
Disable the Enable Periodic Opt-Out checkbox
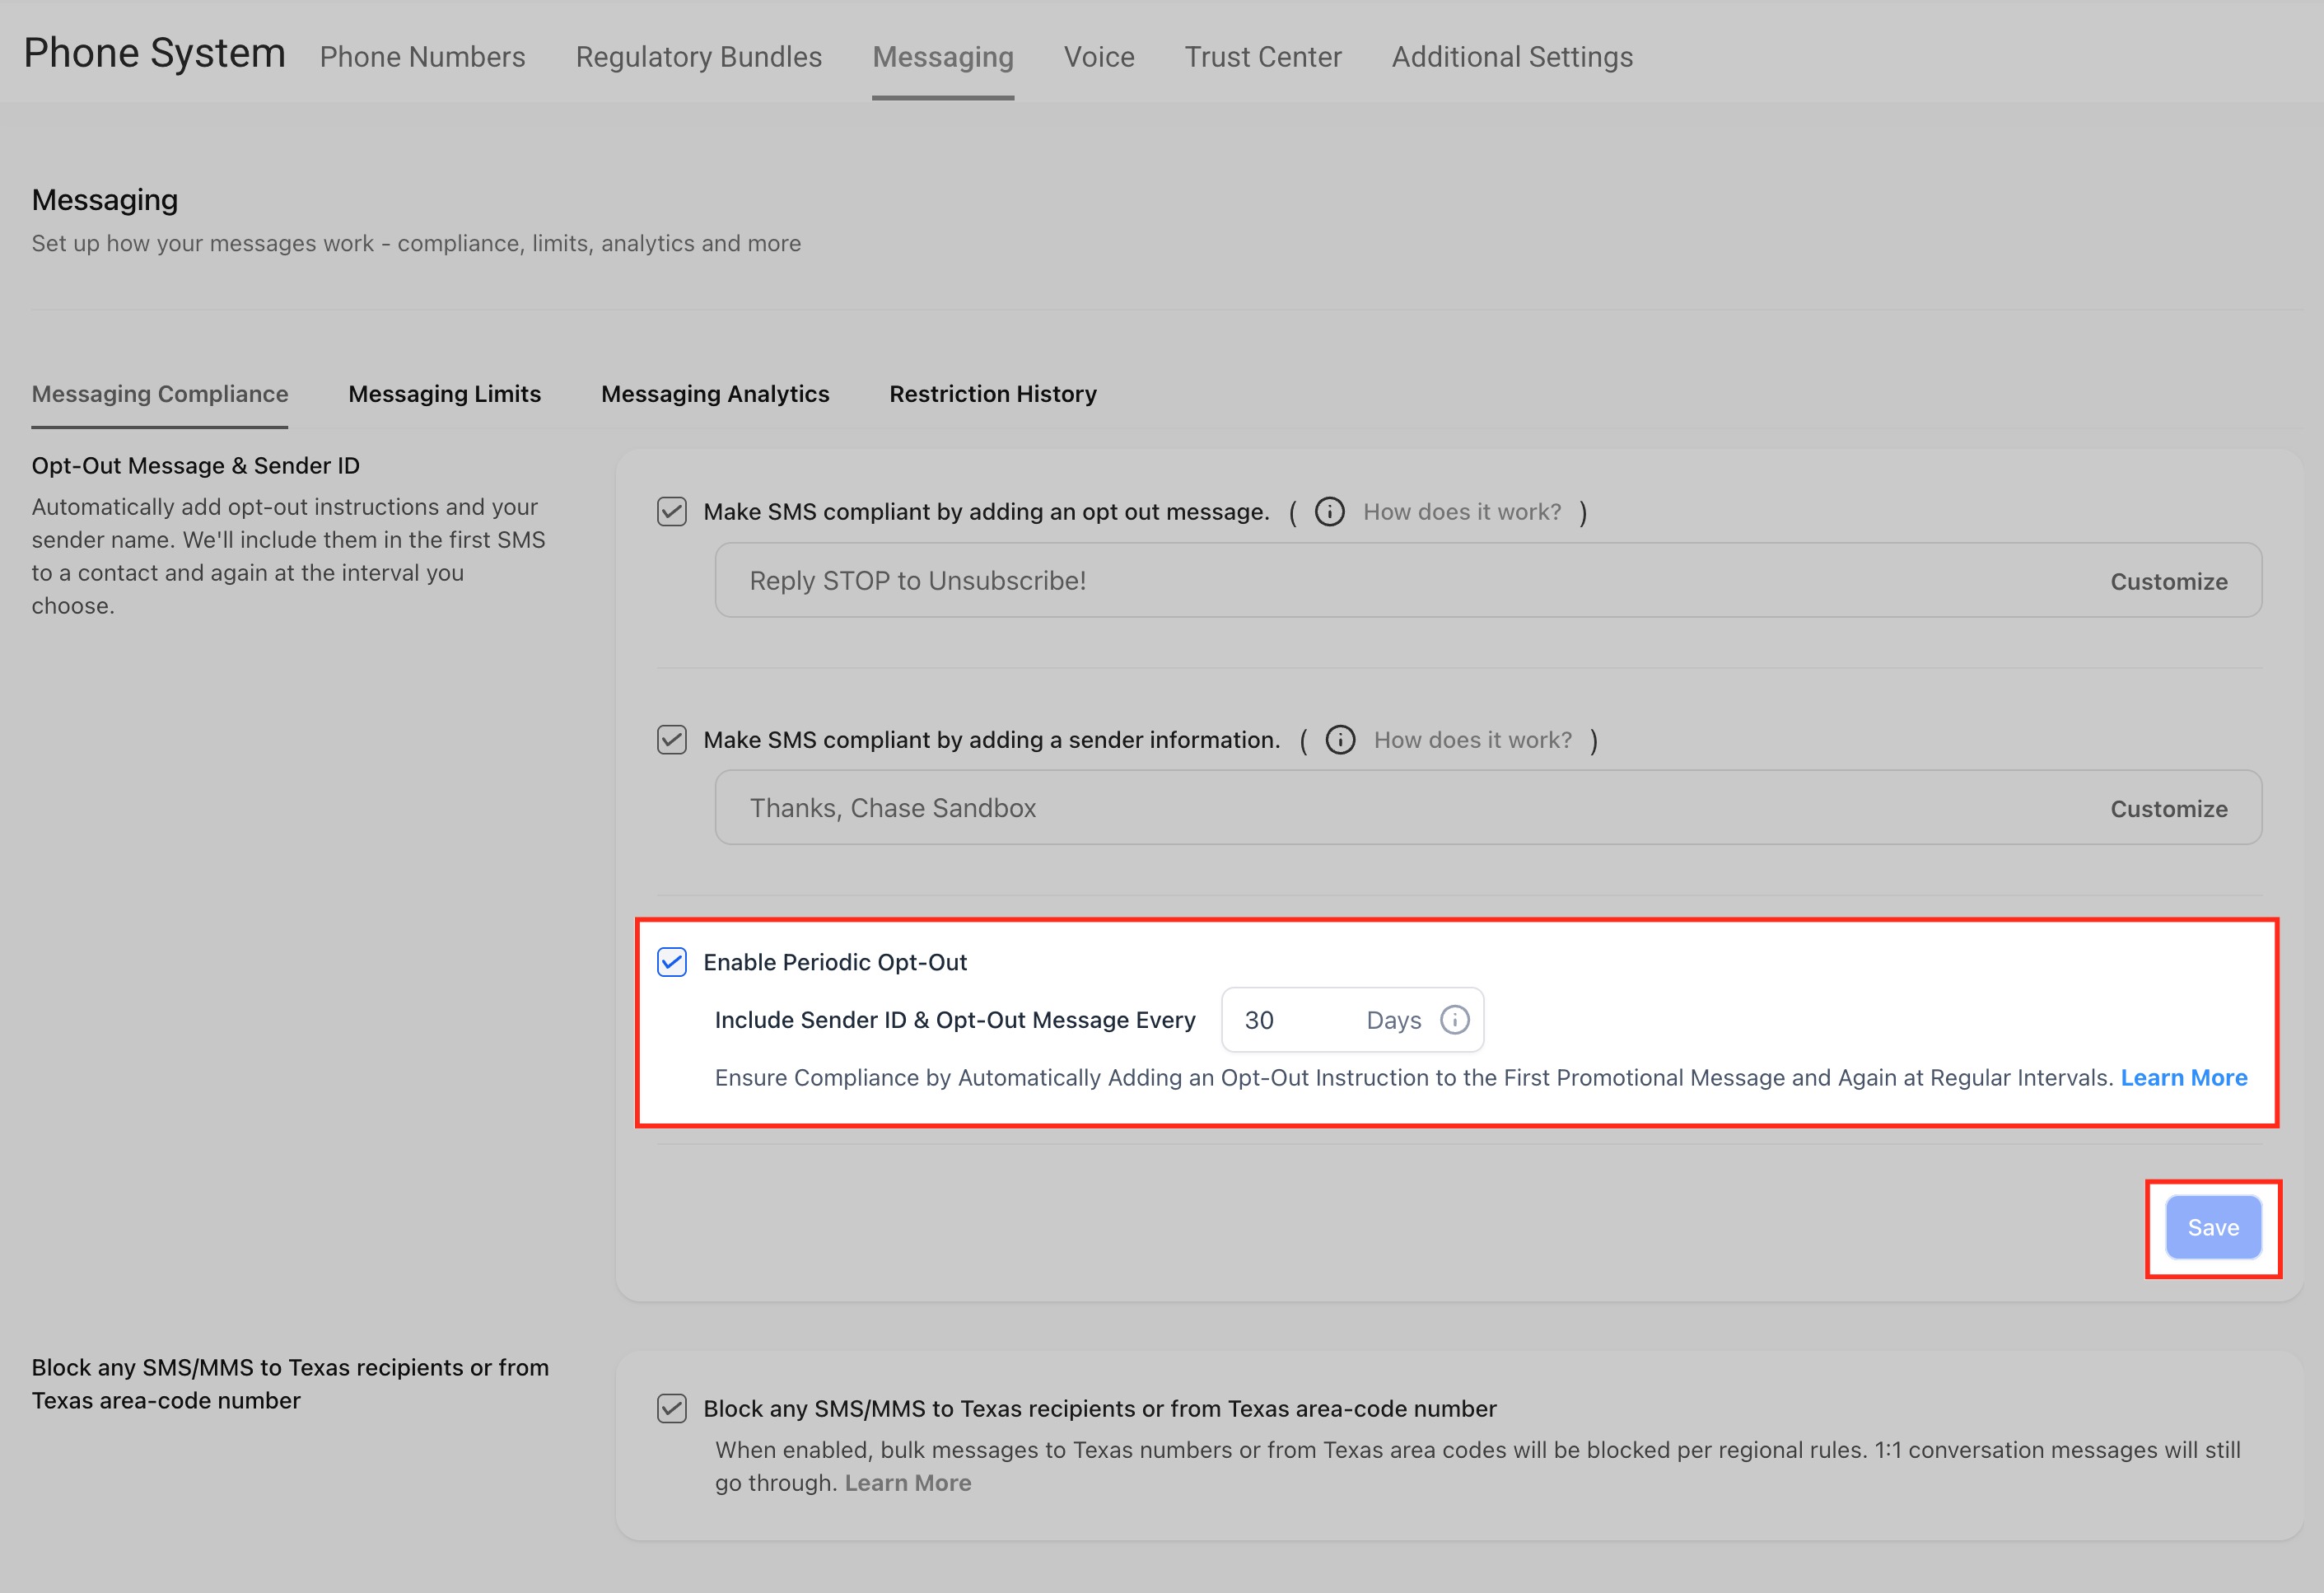672,962
